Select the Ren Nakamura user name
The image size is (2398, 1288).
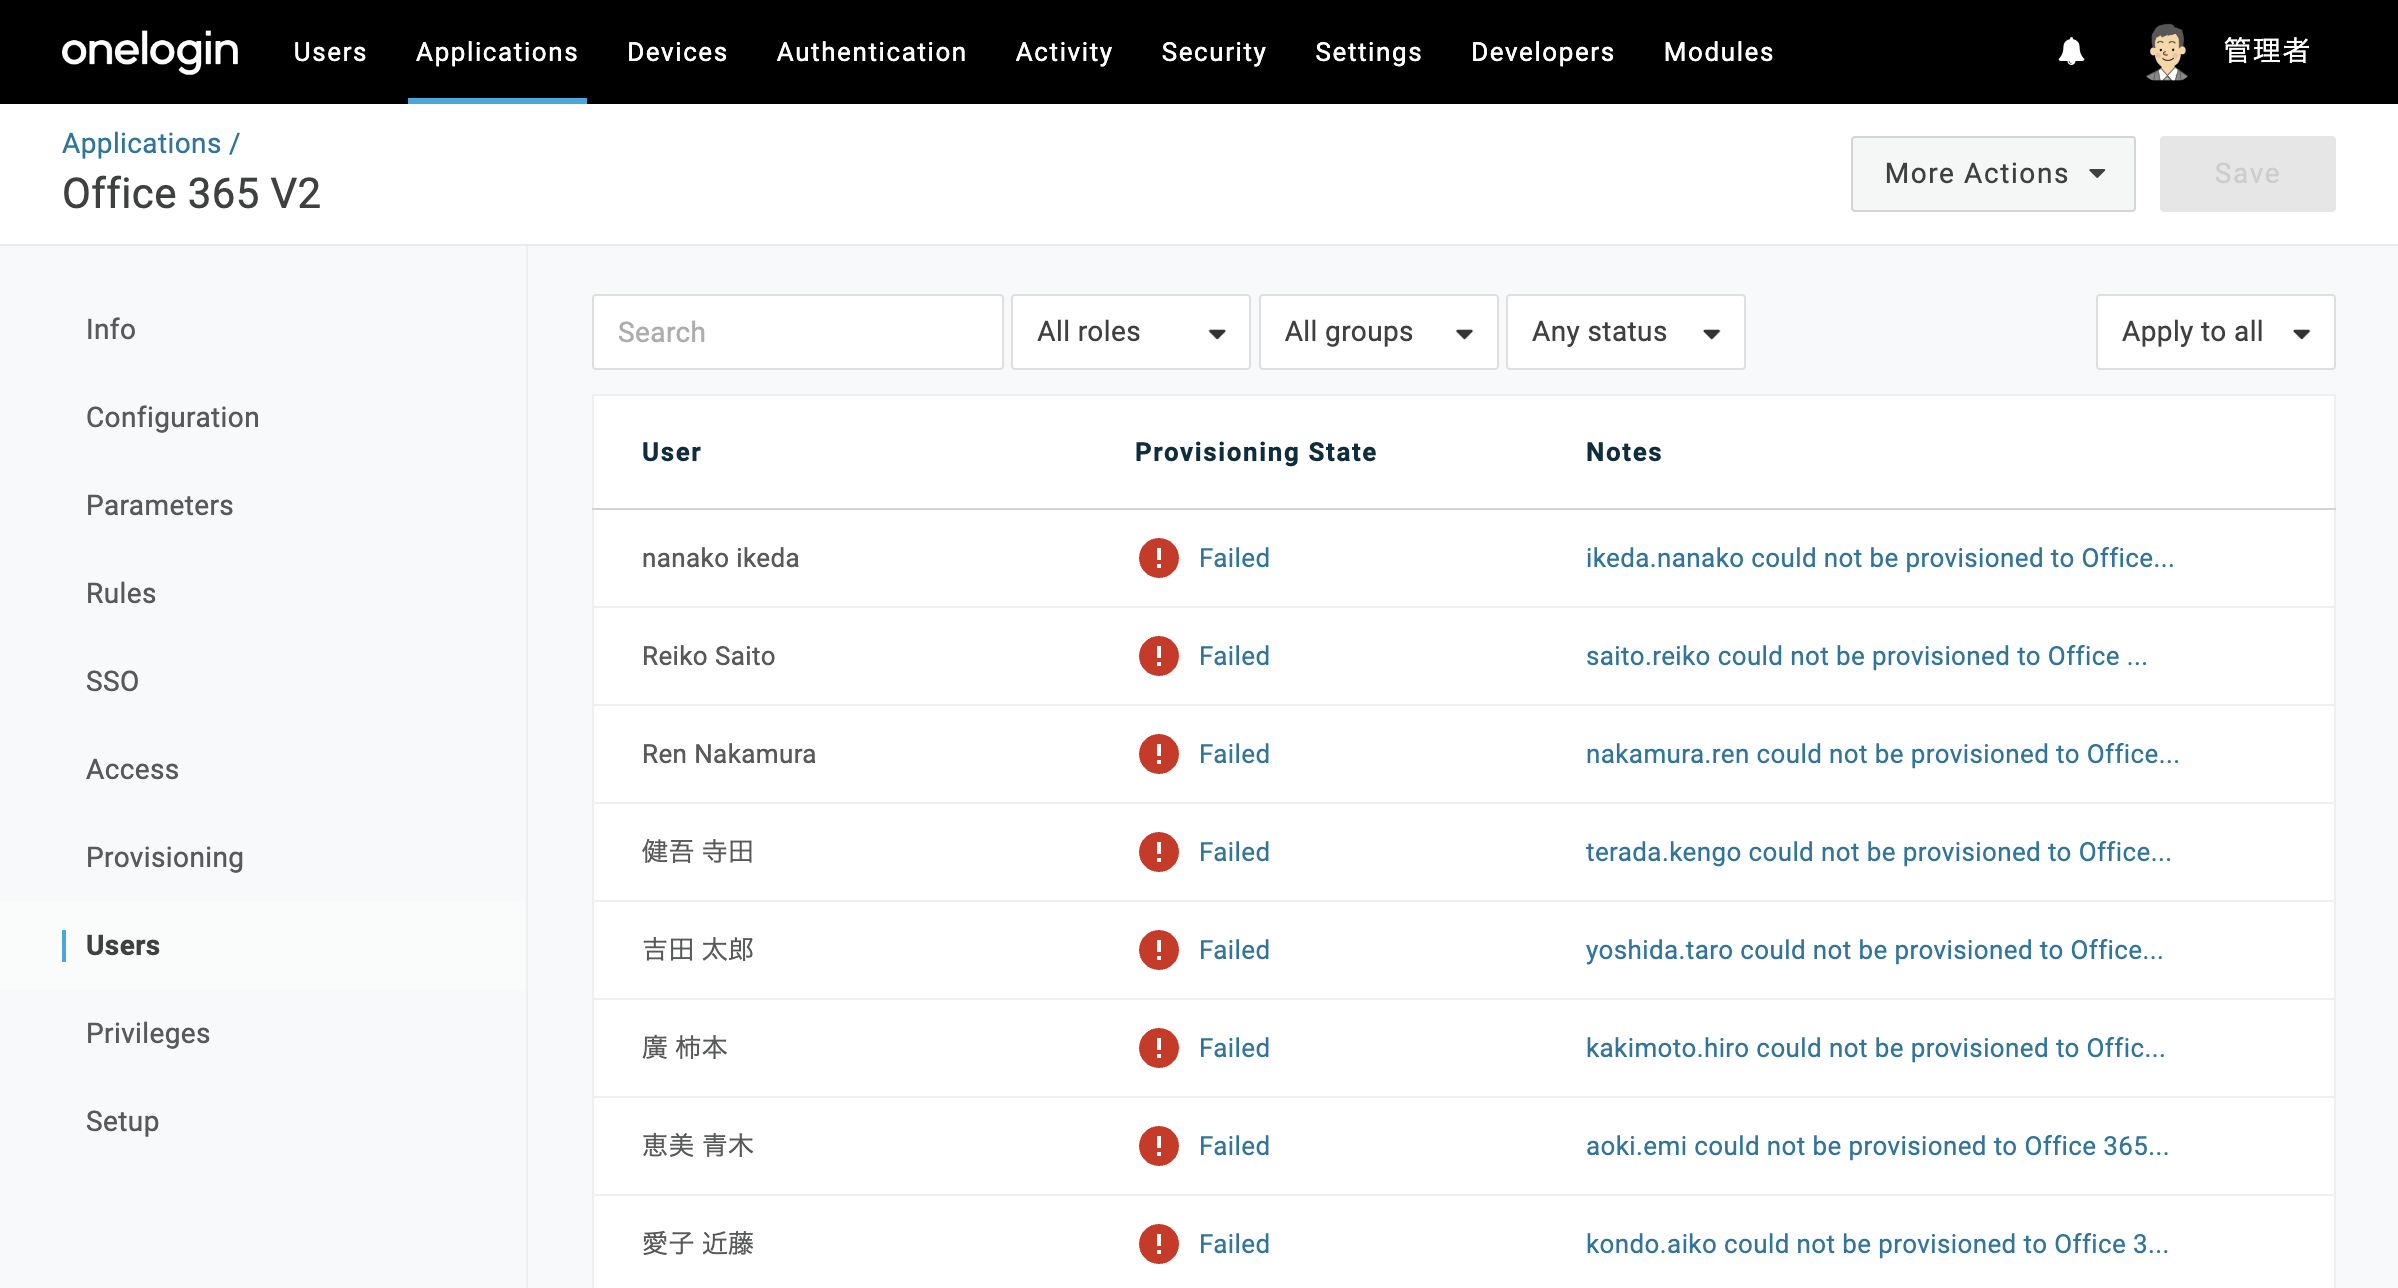(729, 754)
